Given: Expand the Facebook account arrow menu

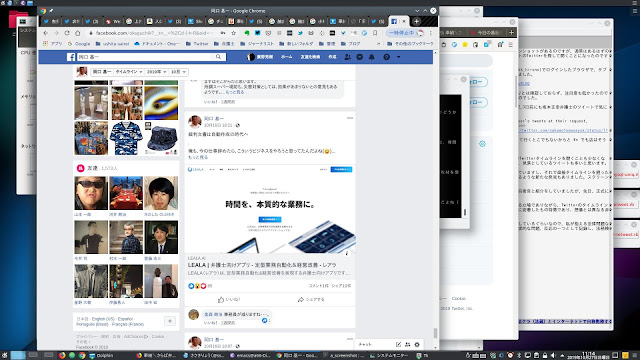Looking at the screenshot, I should 399,57.
